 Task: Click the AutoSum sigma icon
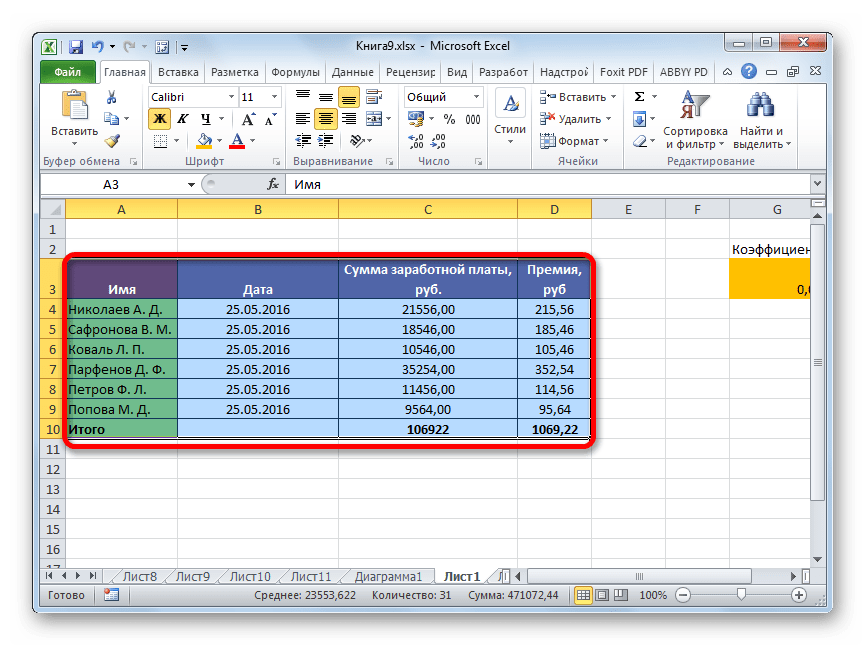pos(638,97)
